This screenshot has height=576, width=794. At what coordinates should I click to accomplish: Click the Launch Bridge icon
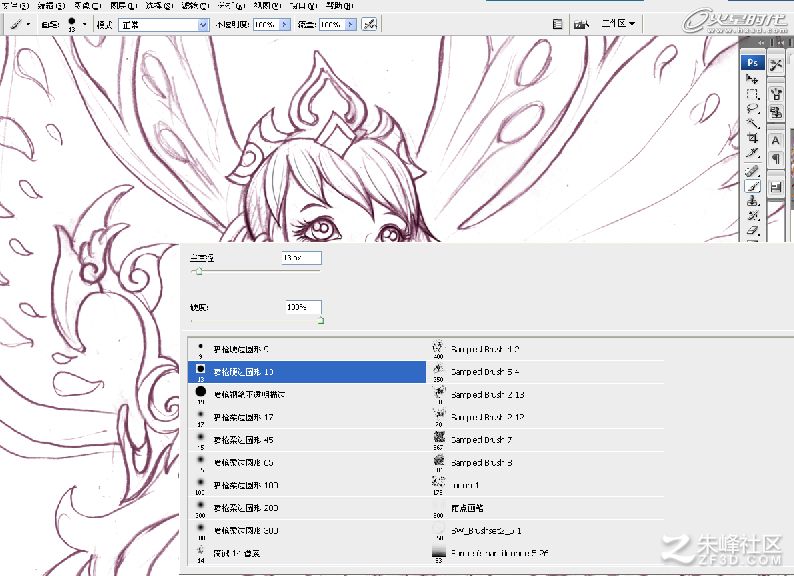pos(581,24)
